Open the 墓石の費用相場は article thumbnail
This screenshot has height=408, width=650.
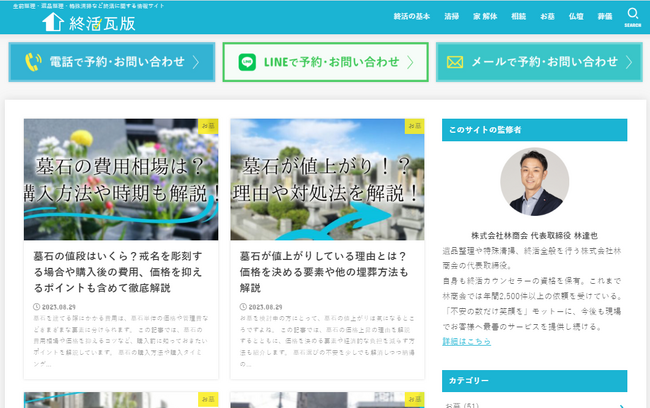120,180
